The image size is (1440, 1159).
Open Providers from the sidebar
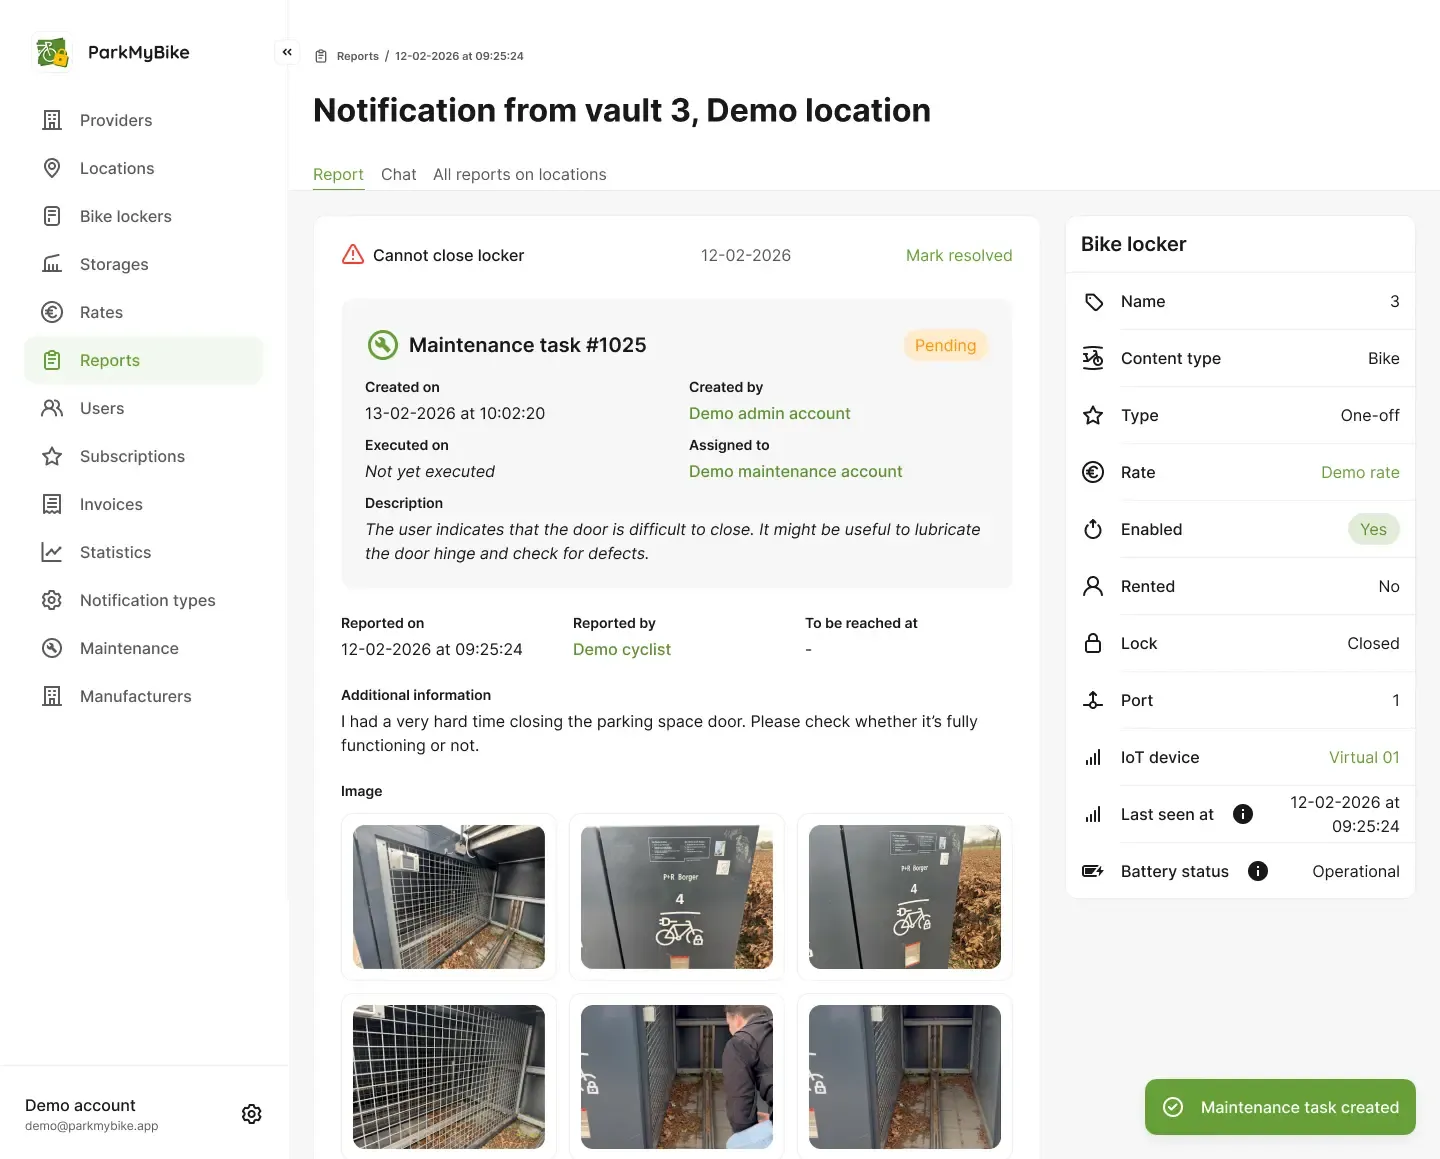116,120
